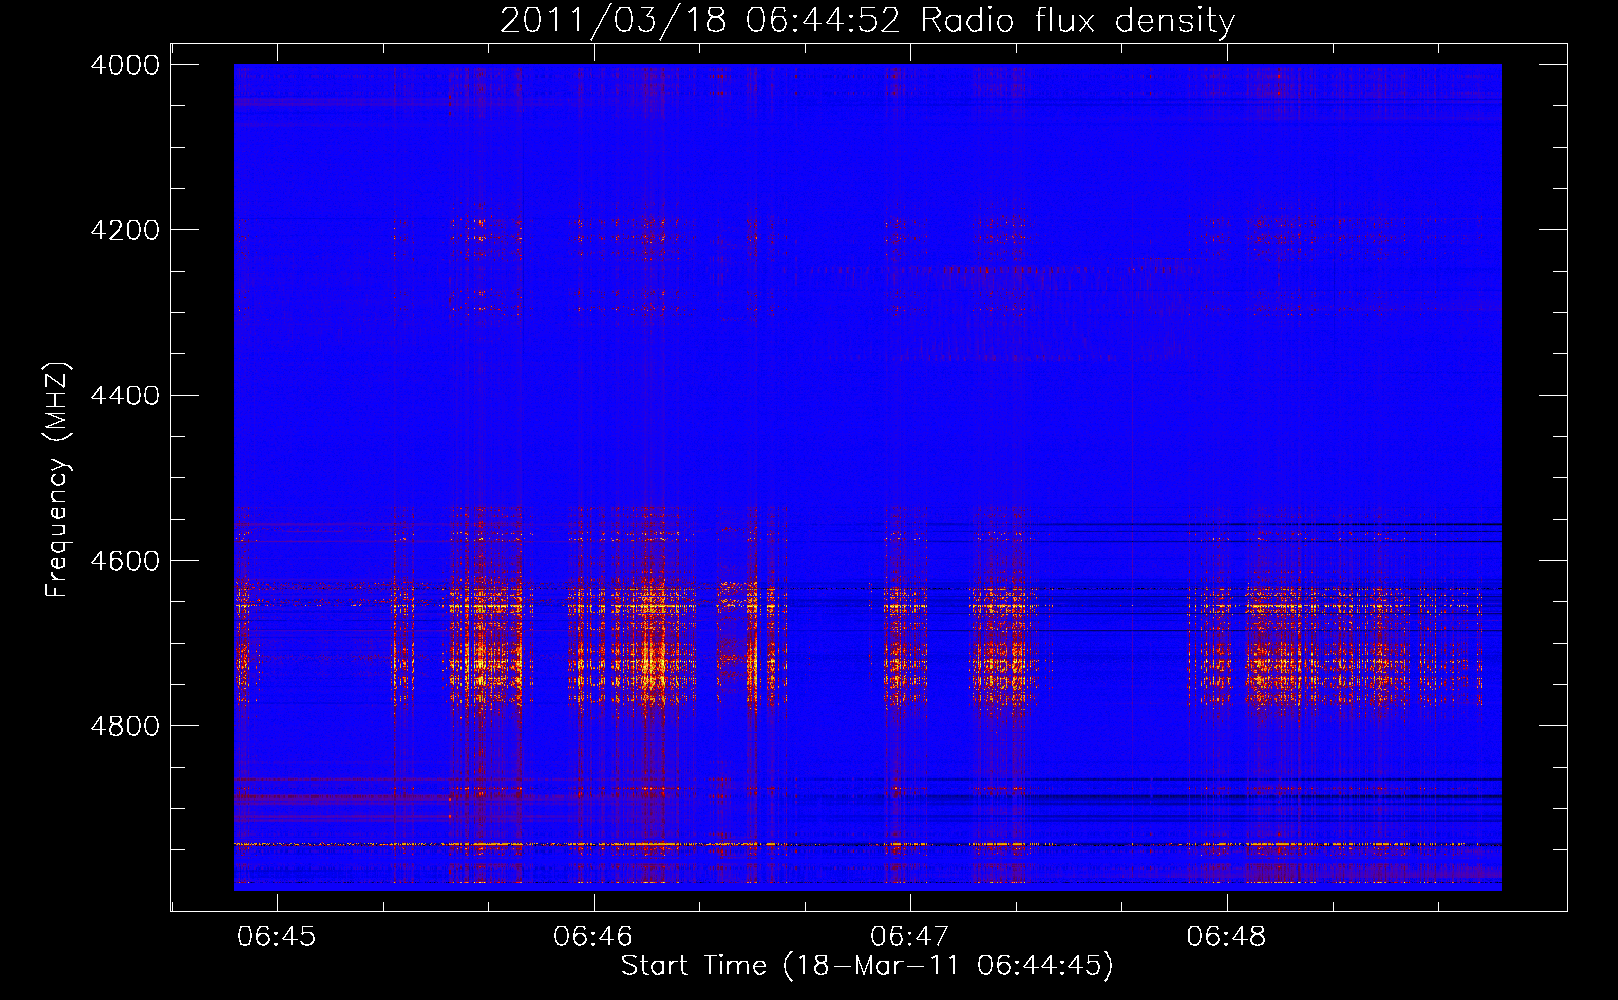Click the 06:46 time tick label
Screen dimensions: 1618x1000
point(593,937)
